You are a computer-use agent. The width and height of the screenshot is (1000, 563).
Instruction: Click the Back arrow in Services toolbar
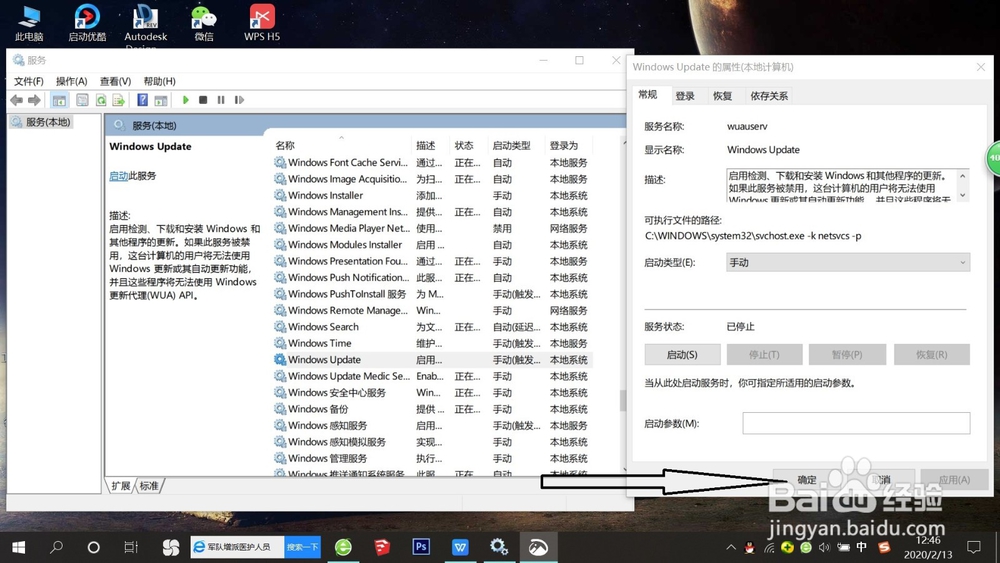click(17, 100)
